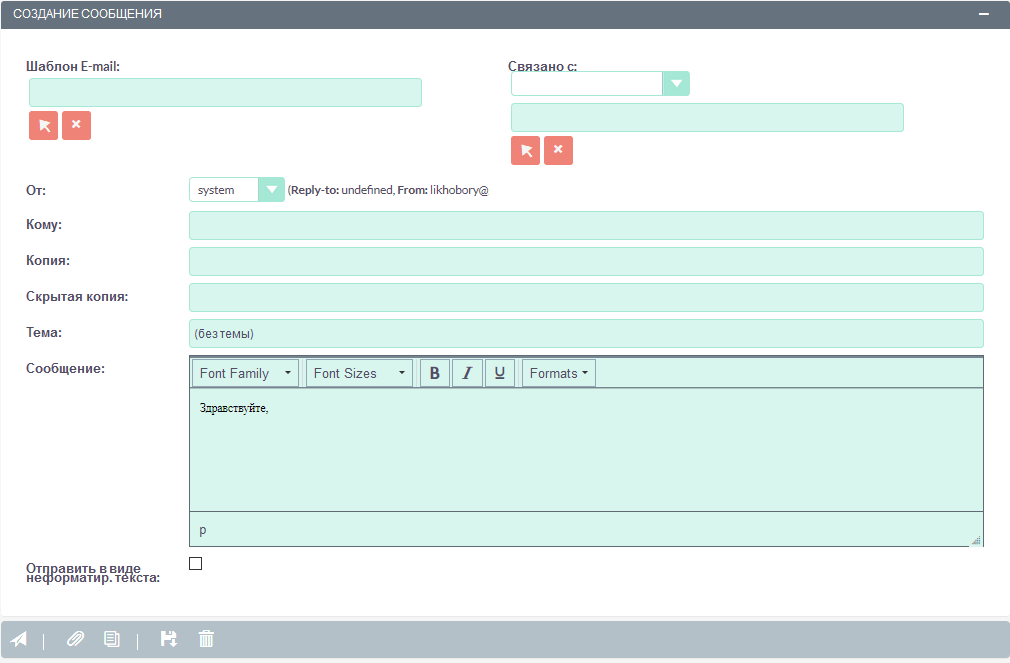
Task: Save the draft with the floppy disk icon
Action: coord(169,639)
